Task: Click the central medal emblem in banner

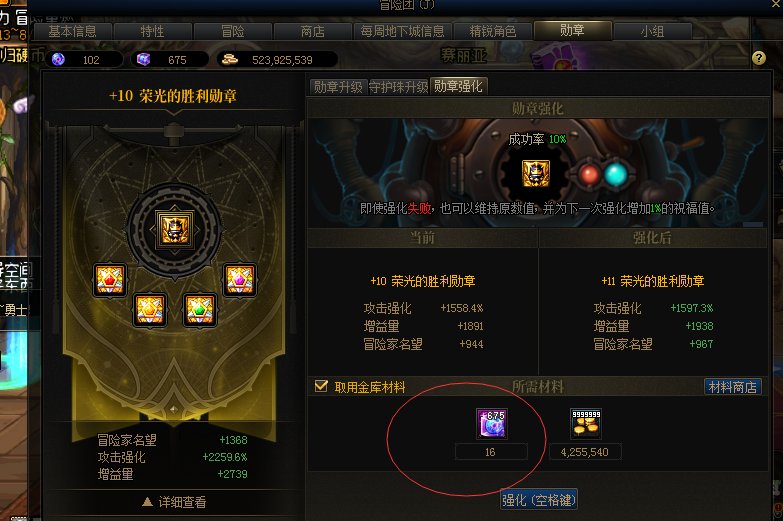Action: (x=174, y=228)
